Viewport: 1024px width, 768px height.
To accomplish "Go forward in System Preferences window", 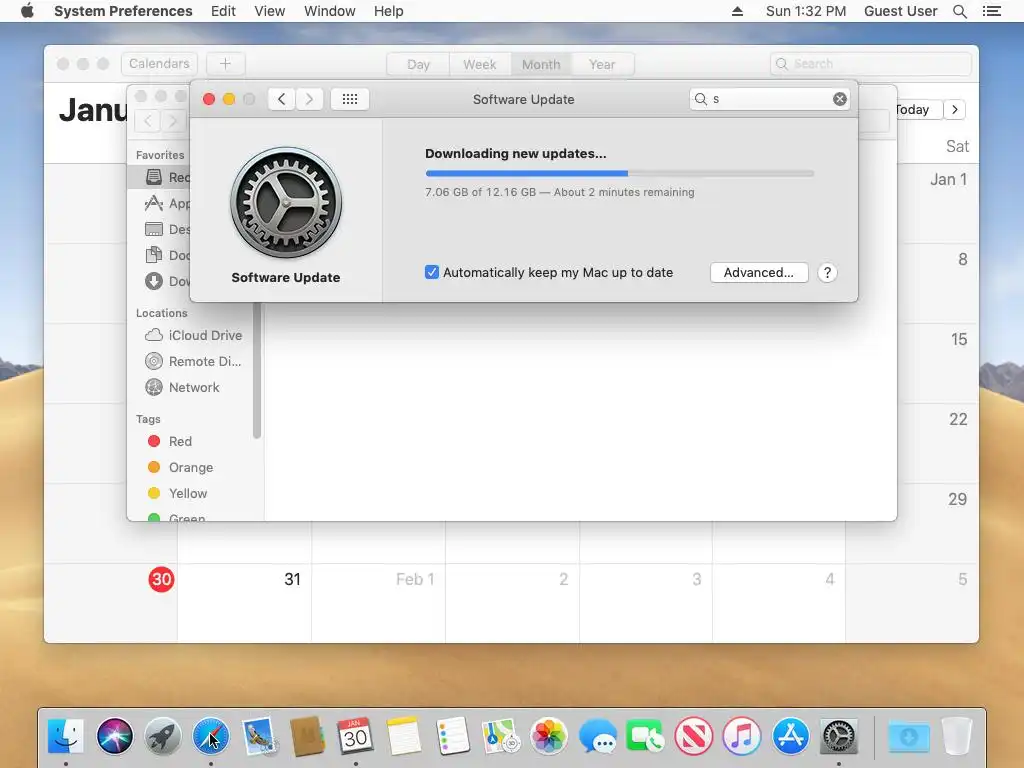I will tap(310, 99).
